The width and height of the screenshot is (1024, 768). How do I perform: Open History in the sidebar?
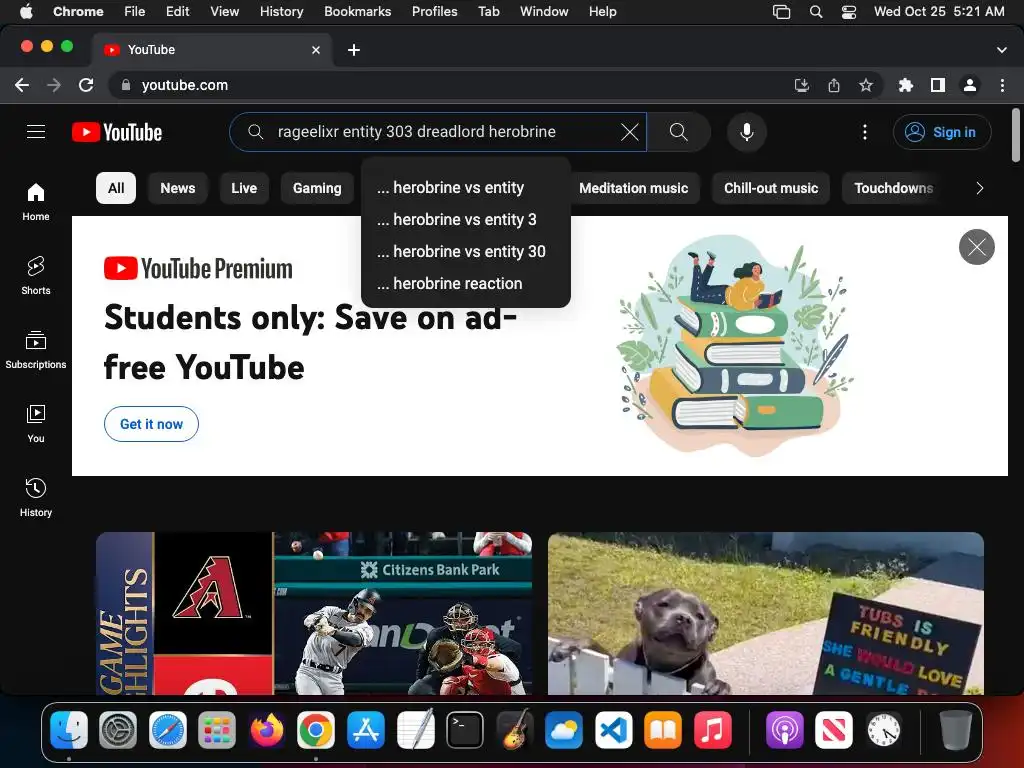tap(36, 498)
